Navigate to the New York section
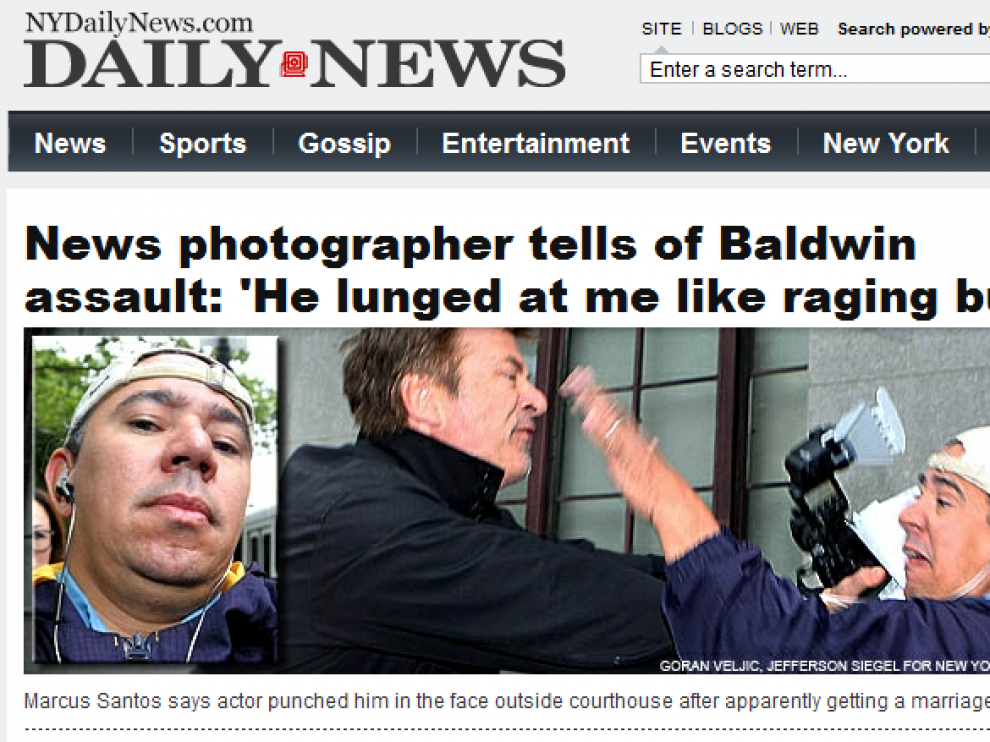 (x=886, y=143)
